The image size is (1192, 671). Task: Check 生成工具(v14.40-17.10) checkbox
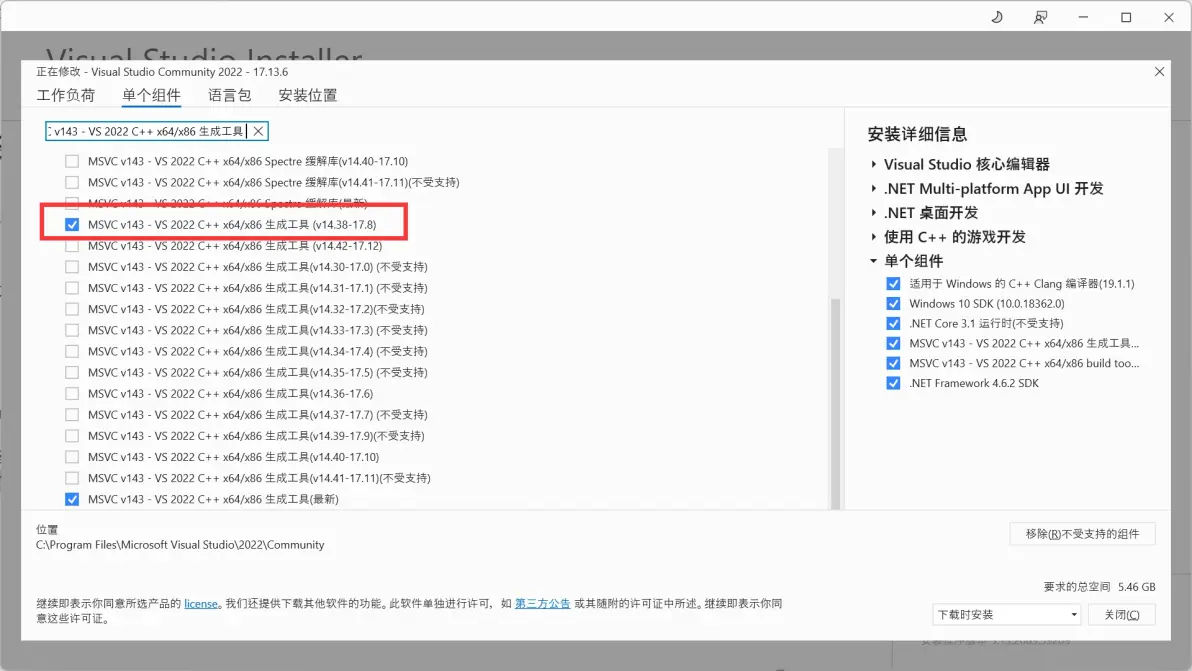pyautogui.click(x=71, y=457)
